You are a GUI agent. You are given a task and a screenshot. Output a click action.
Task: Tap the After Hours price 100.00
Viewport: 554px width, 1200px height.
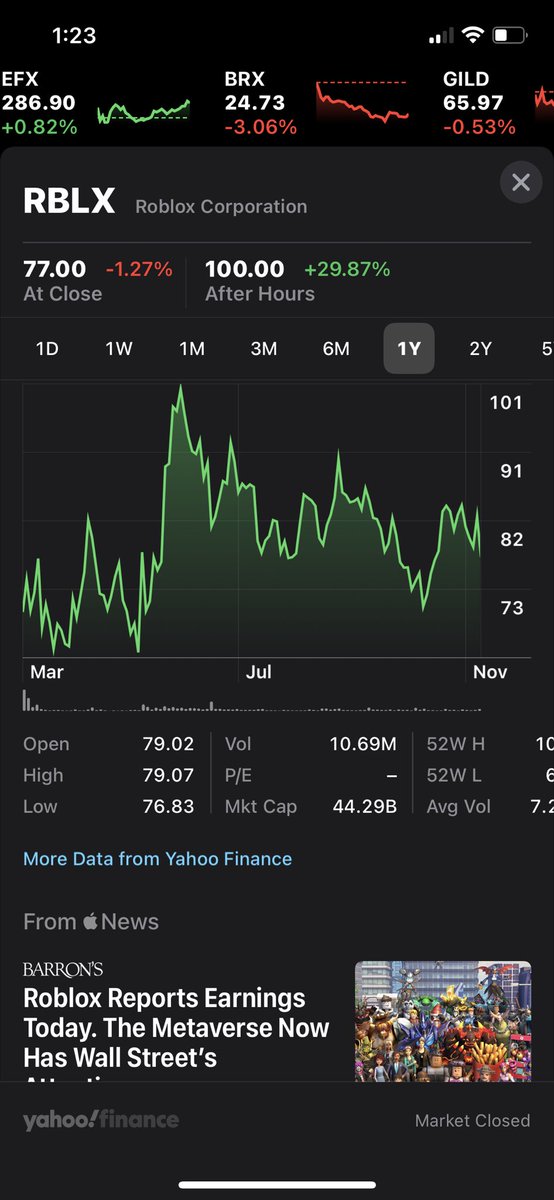[x=245, y=269]
